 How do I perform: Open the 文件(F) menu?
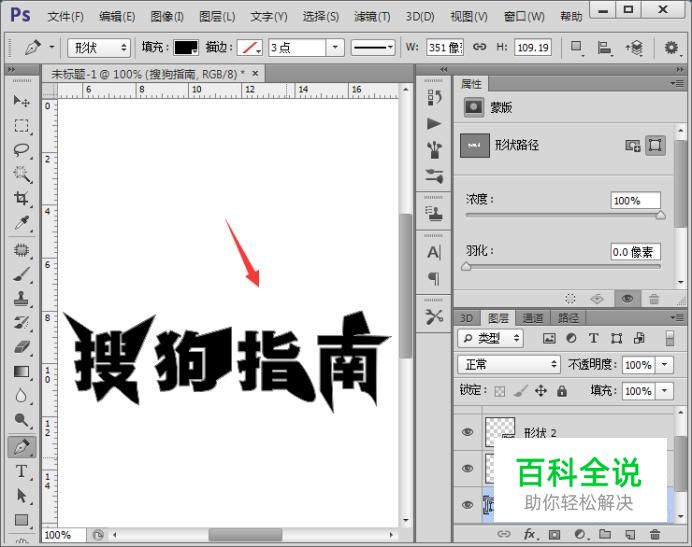click(x=65, y=17)
